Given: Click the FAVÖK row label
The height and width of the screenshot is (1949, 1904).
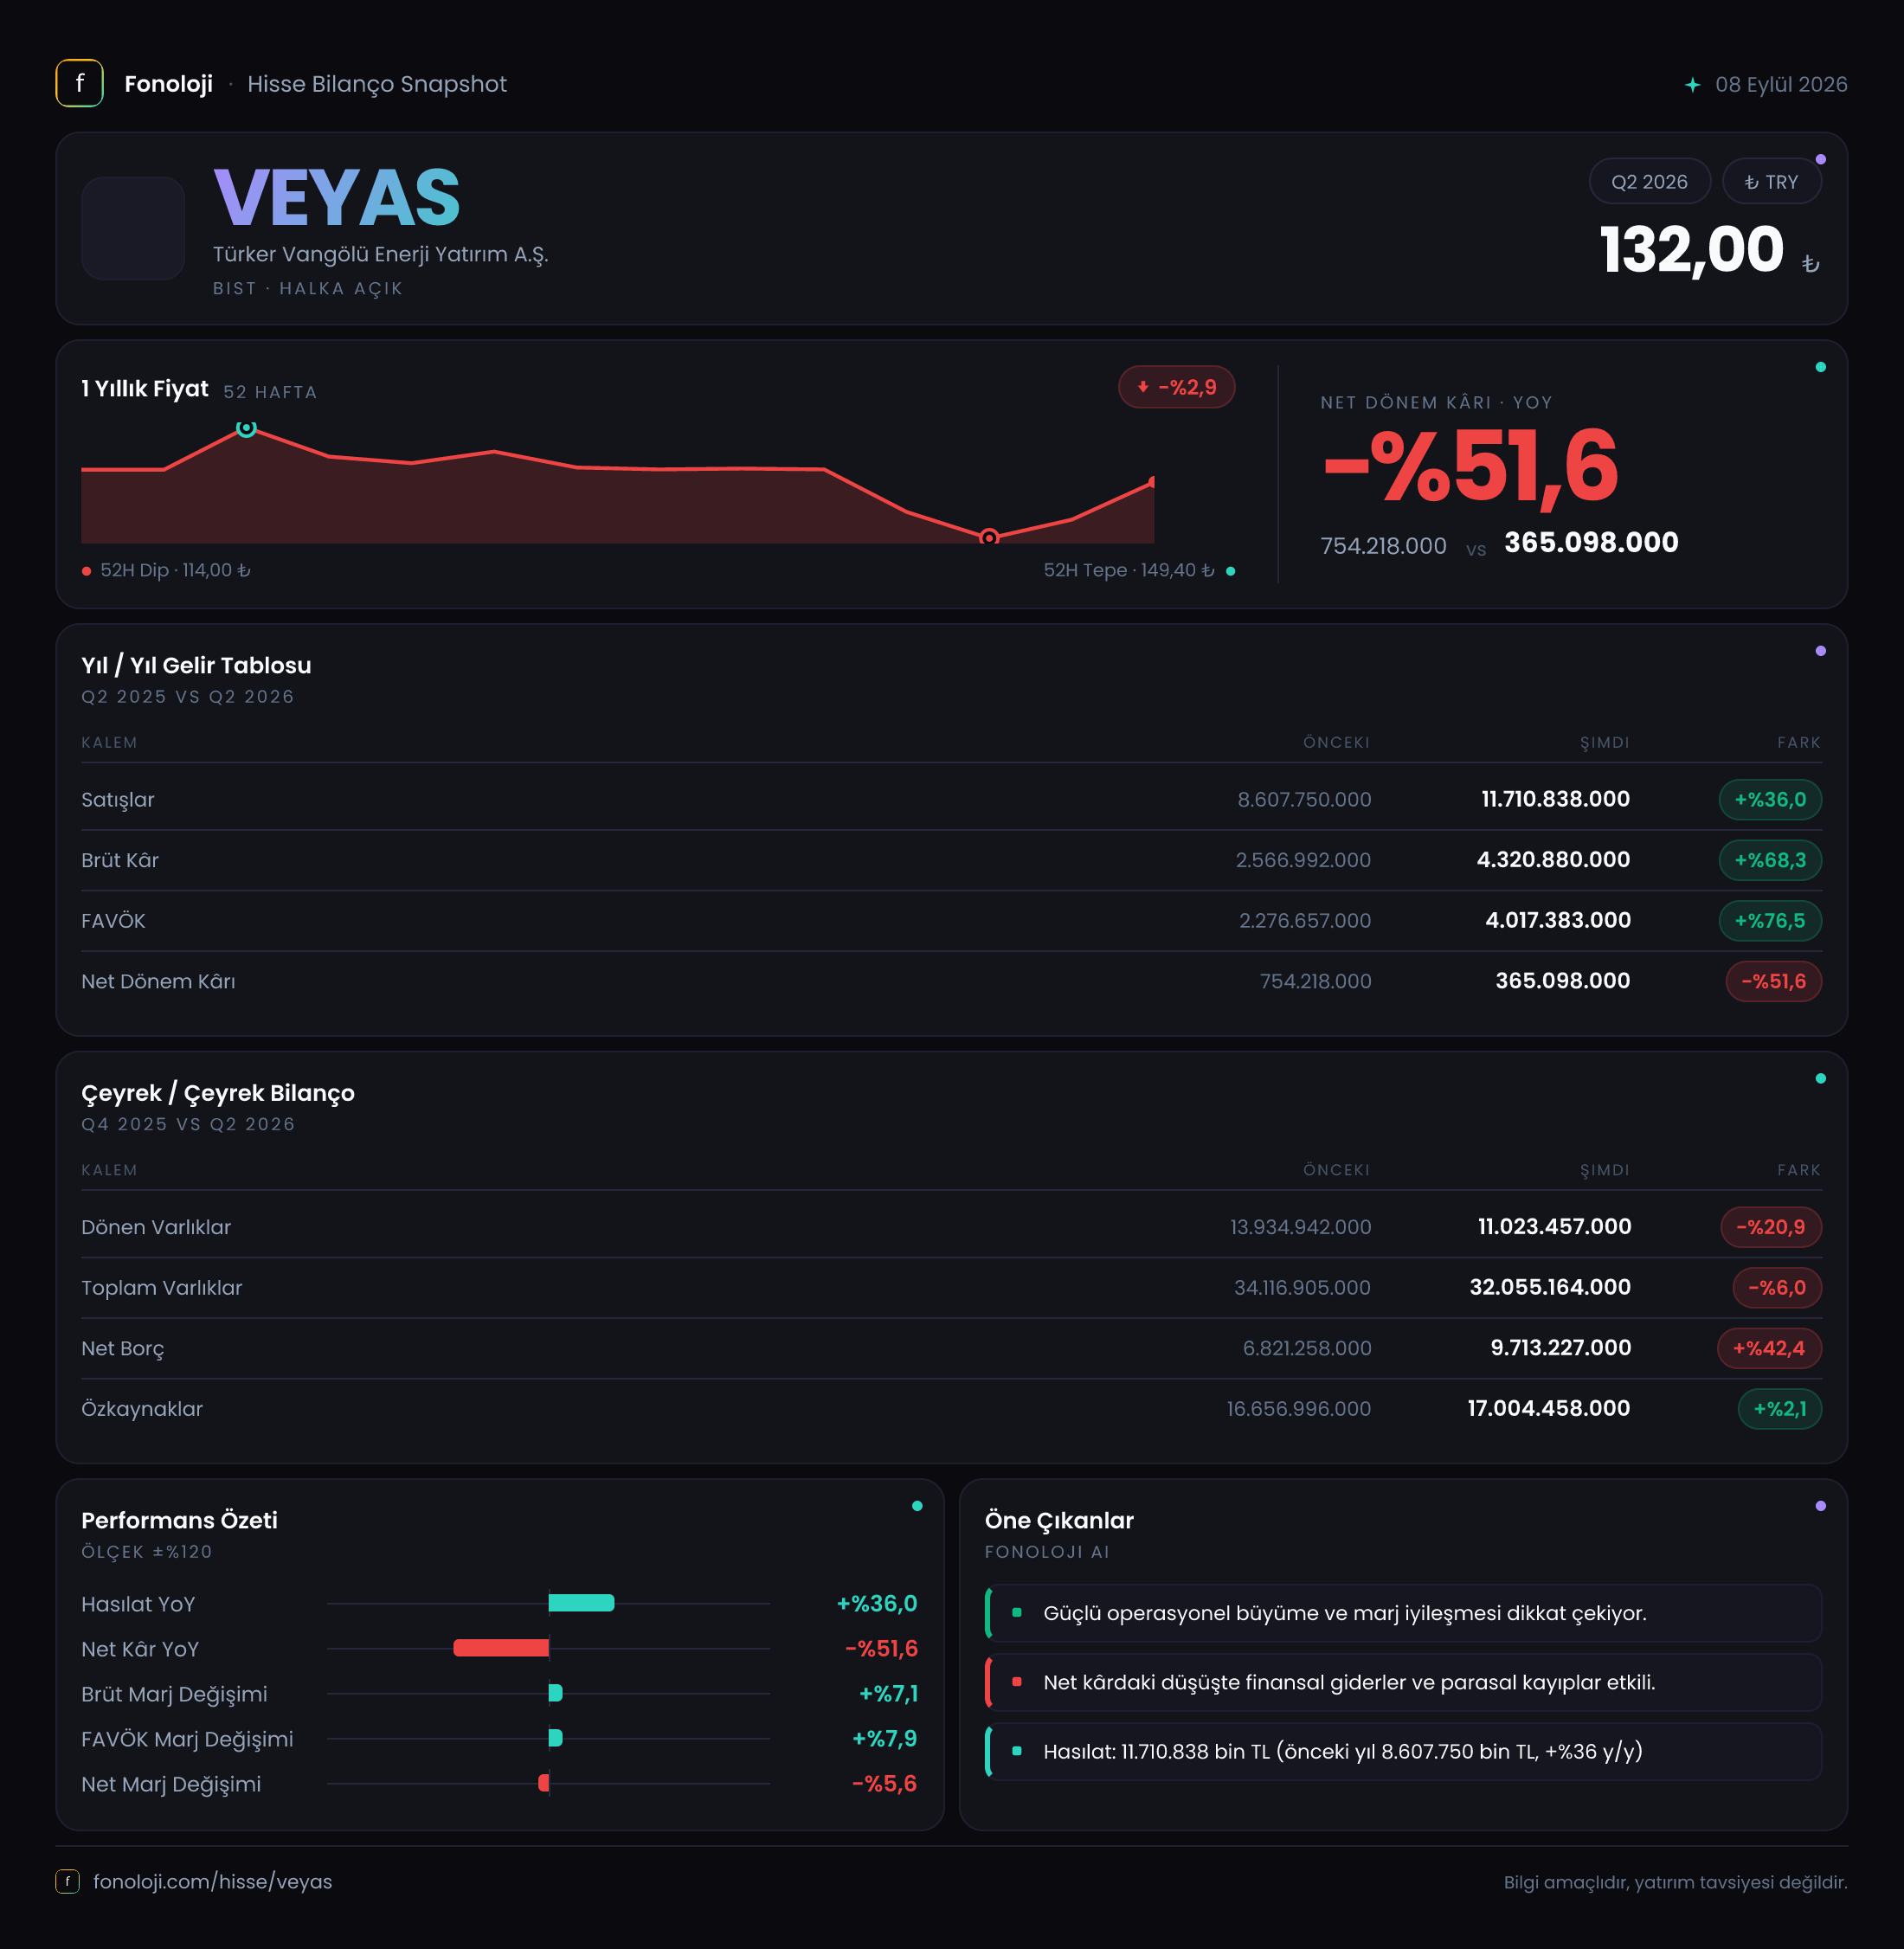Looking at the screenshot, I should (x=113, y=920).
